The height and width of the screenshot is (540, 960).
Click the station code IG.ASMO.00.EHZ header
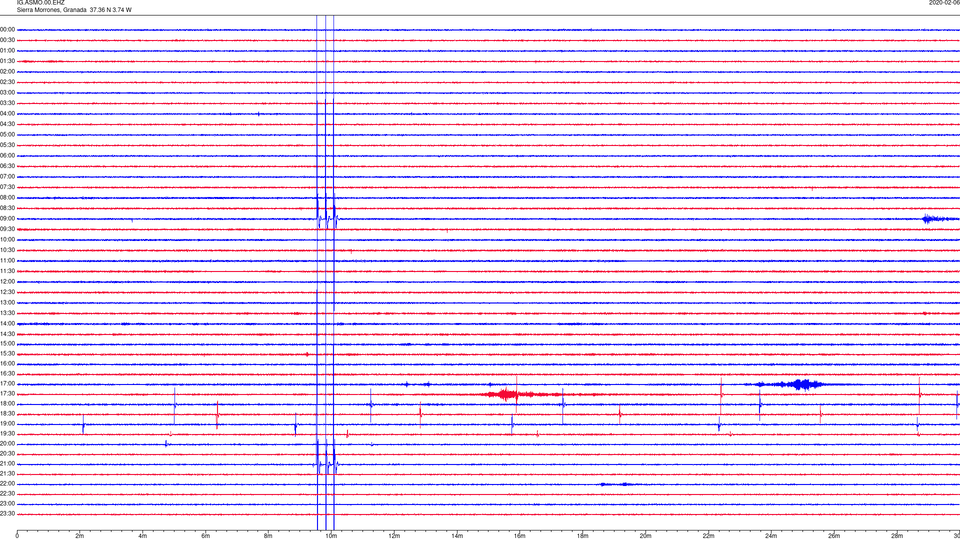tap(40, 3)
